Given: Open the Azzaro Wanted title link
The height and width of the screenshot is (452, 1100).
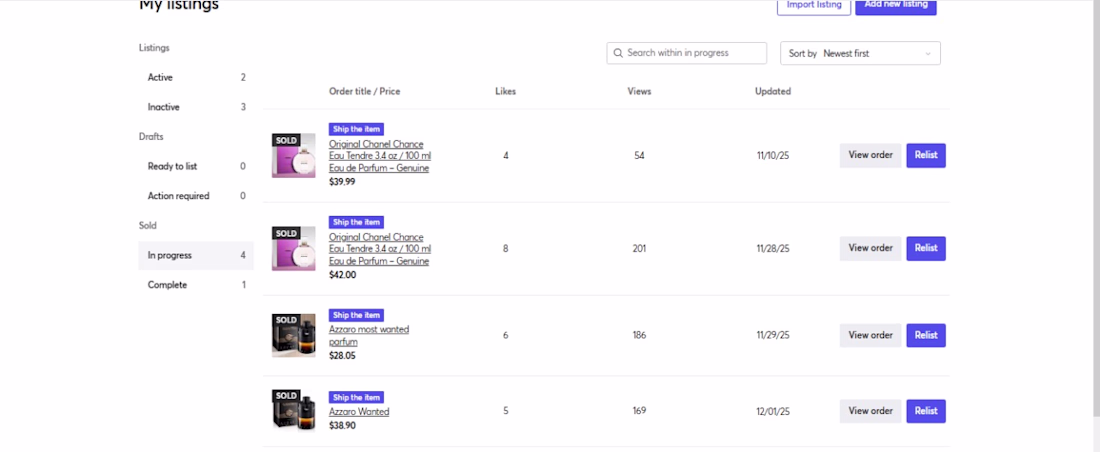Looking at the screenshot, I should coord(358,412).
